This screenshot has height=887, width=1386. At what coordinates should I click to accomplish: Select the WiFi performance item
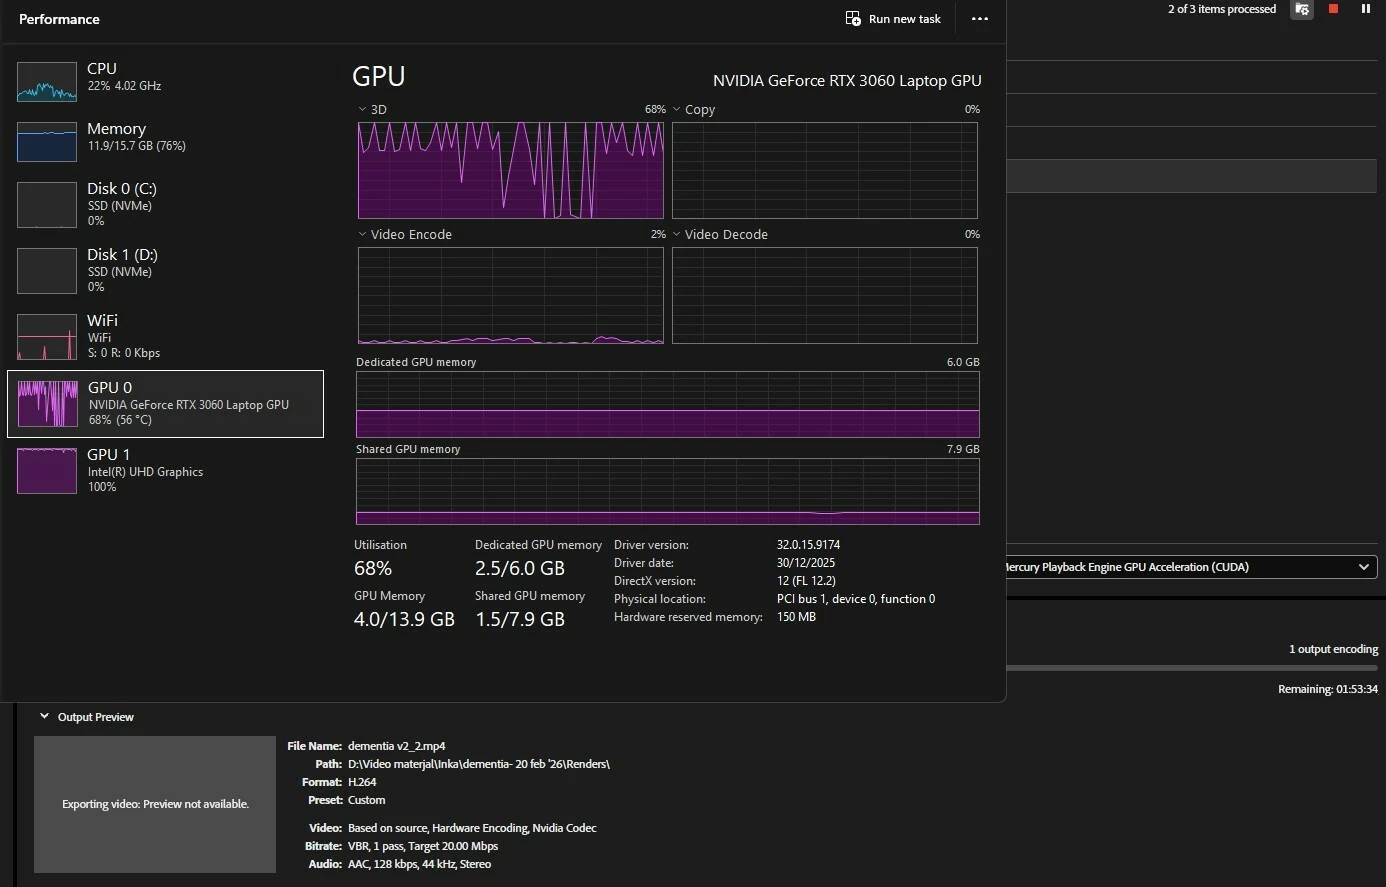165,336
